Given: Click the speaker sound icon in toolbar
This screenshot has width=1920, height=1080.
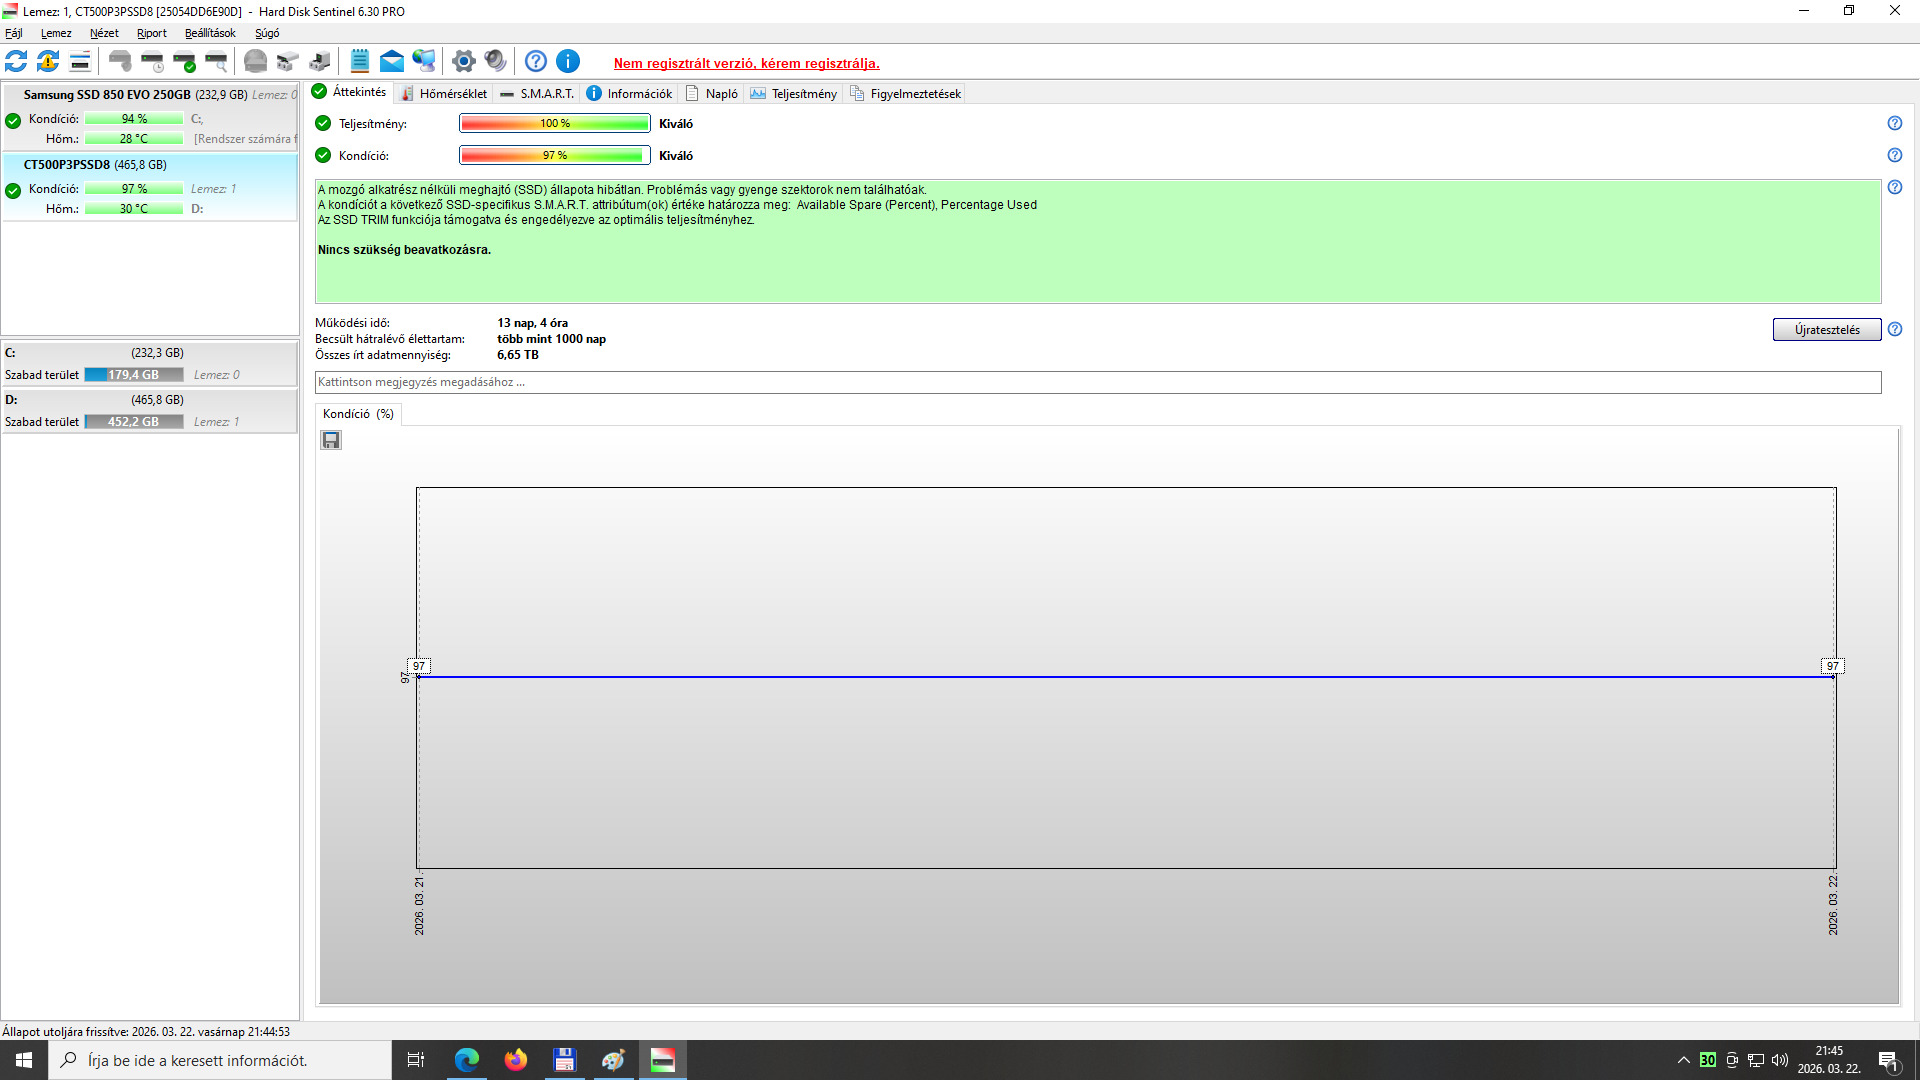Looking at the screenshot, I should point(495,62).
